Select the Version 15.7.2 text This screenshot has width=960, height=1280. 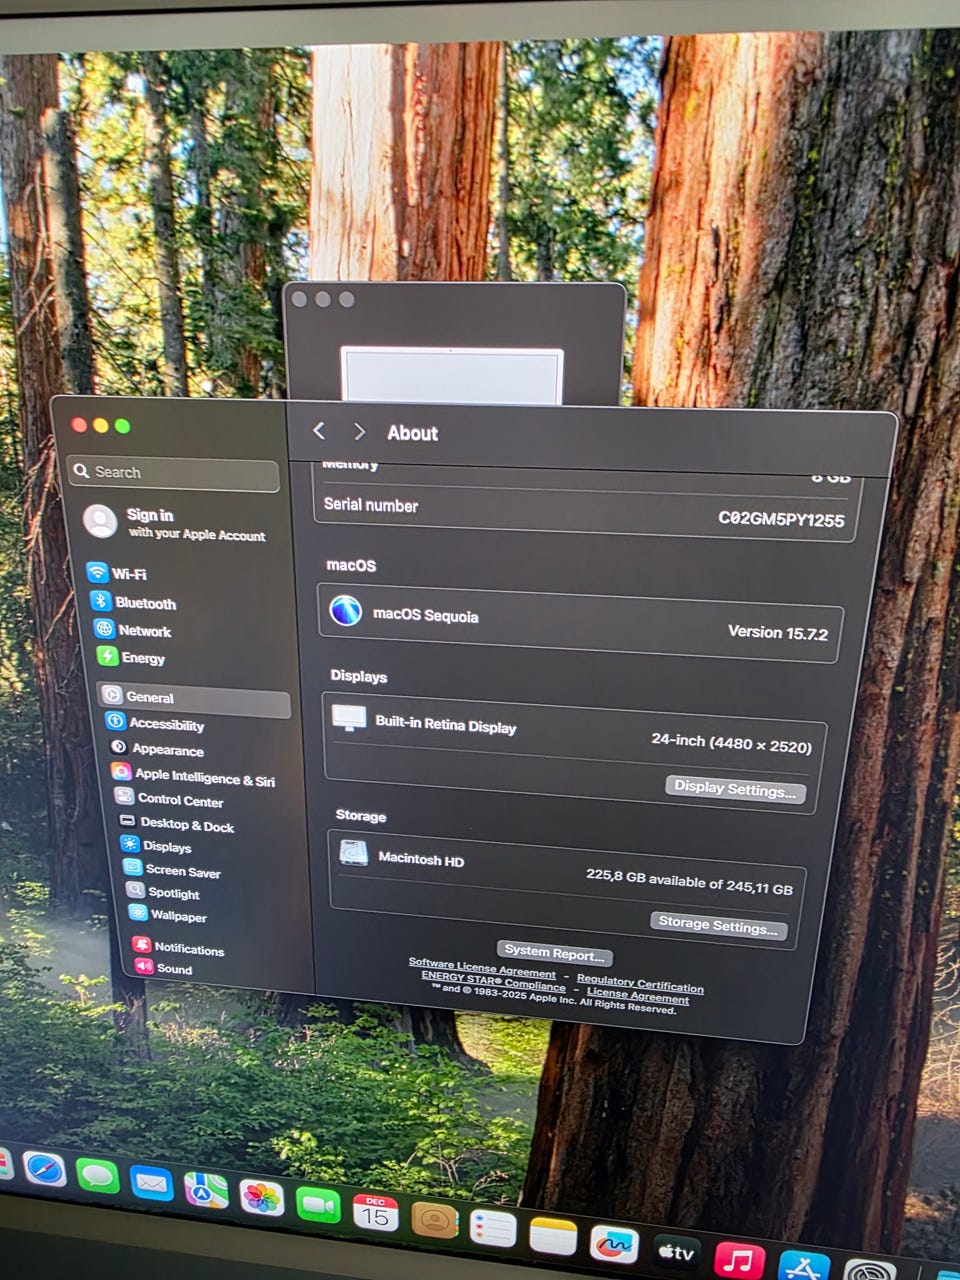778,632
